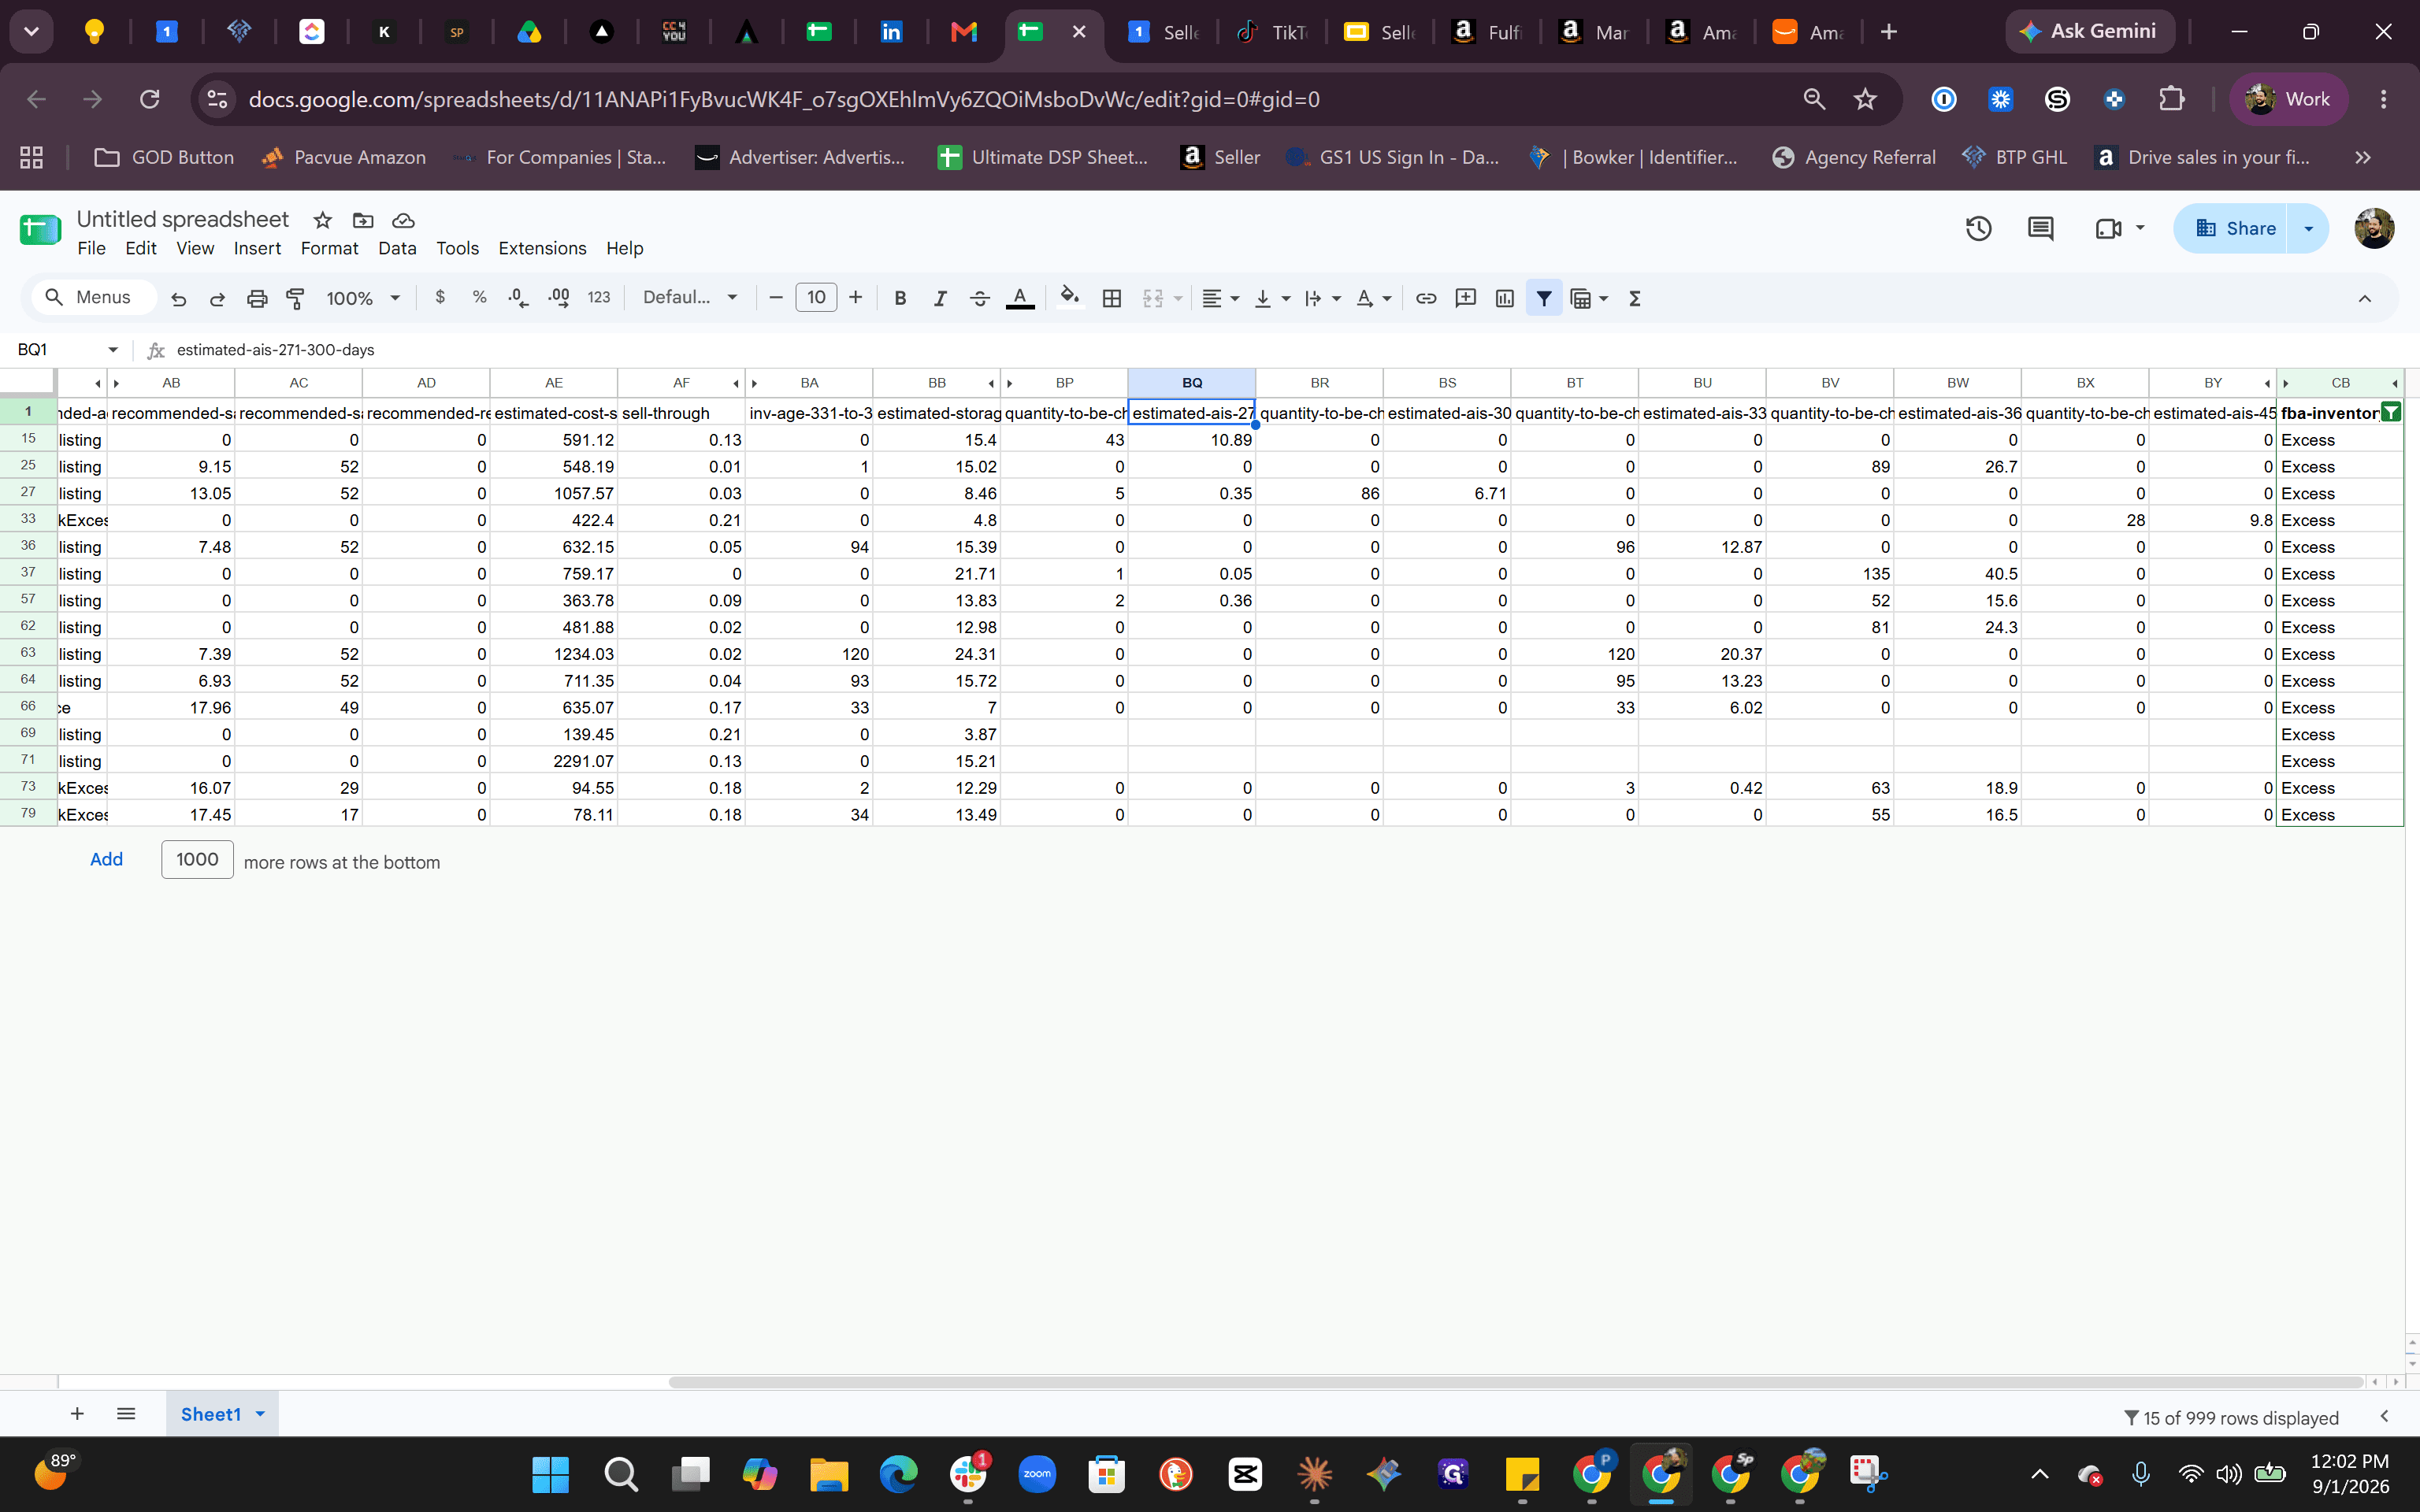The width and height of the screenshot is (2420, 1512).
Task: Format as currency with the dollar icon
Action: pyautogui.click(x=440, y=297)
